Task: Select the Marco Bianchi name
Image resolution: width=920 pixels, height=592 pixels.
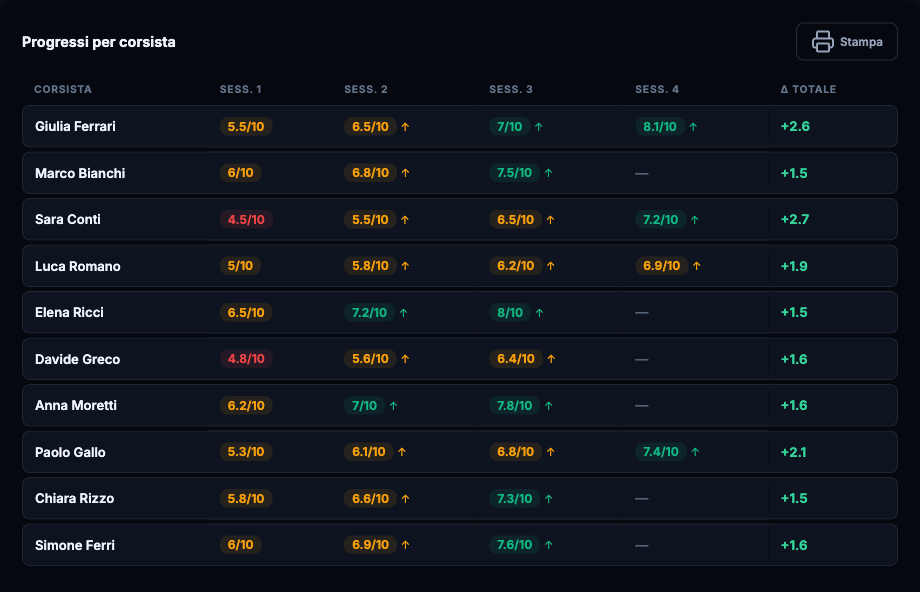Action: 80,173
